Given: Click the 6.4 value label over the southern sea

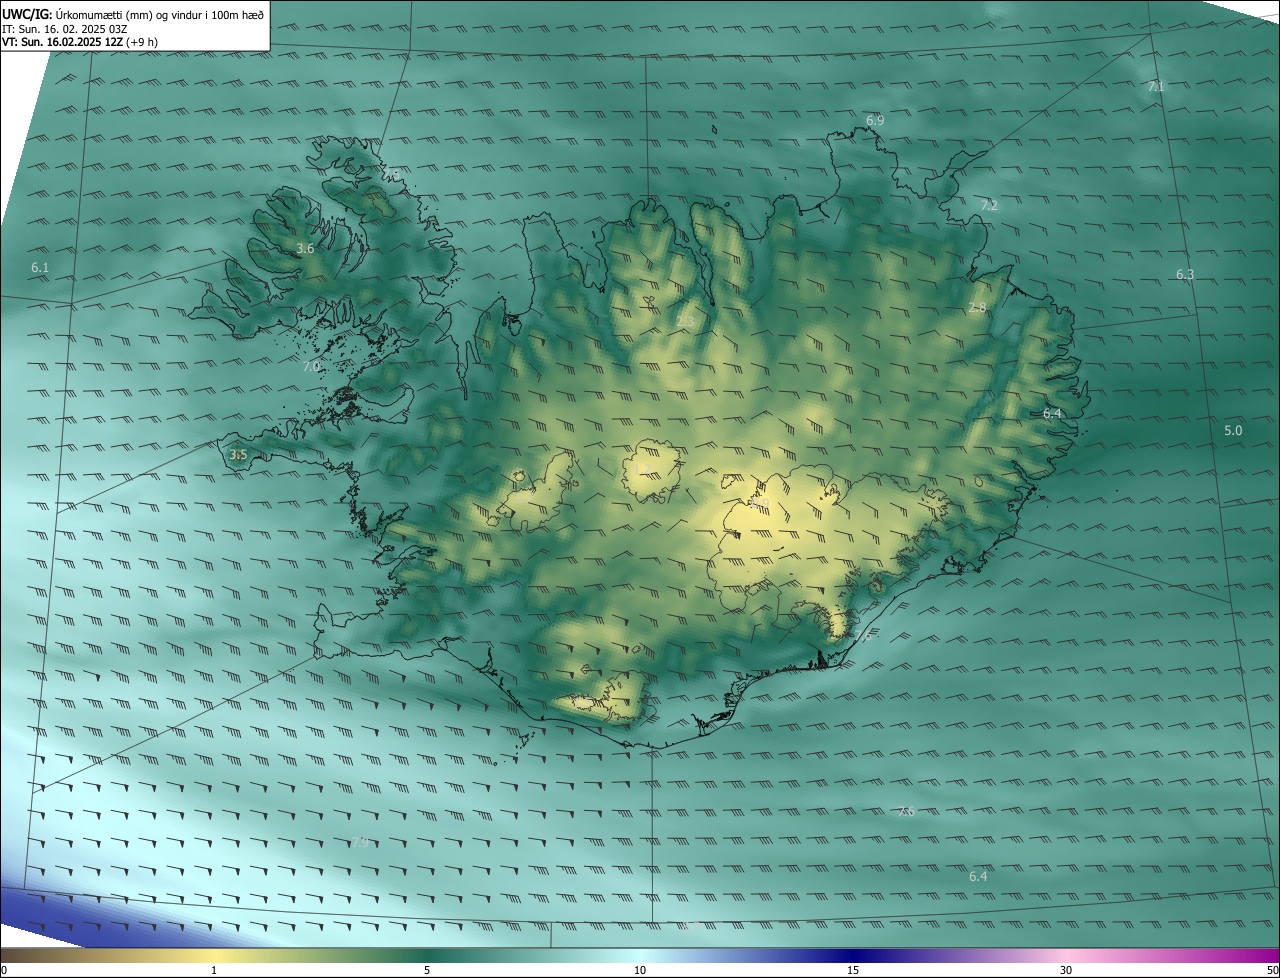Looking at the screenshot, I should [x=978, y=876].
